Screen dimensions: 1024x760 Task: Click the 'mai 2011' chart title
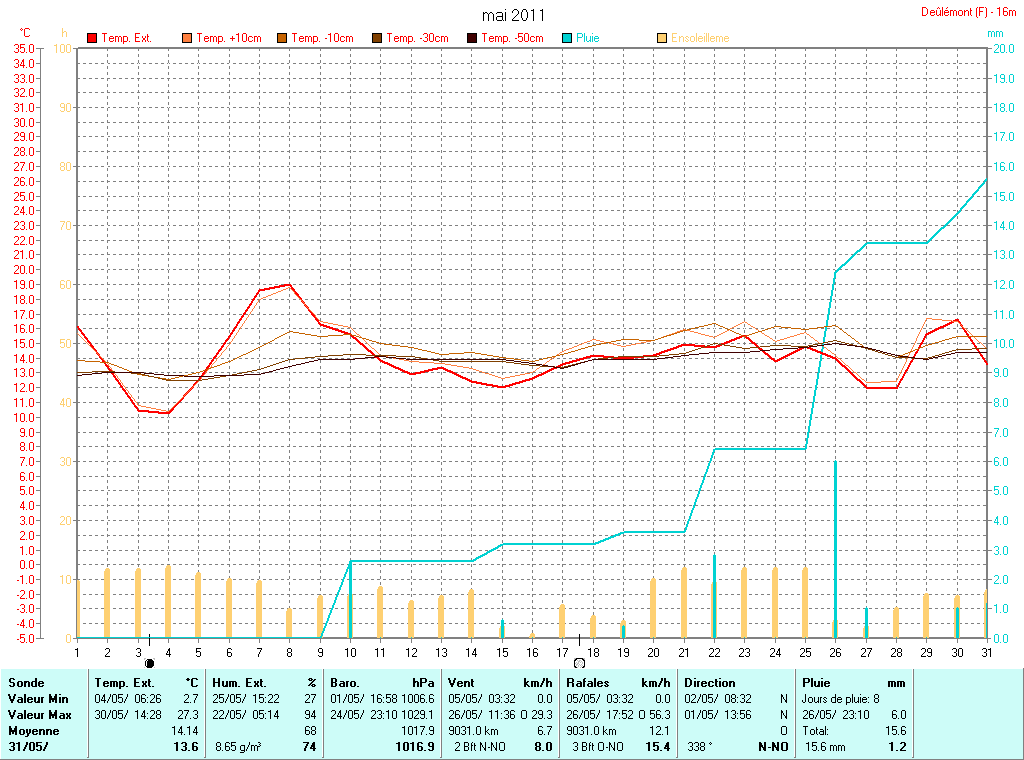514,15
